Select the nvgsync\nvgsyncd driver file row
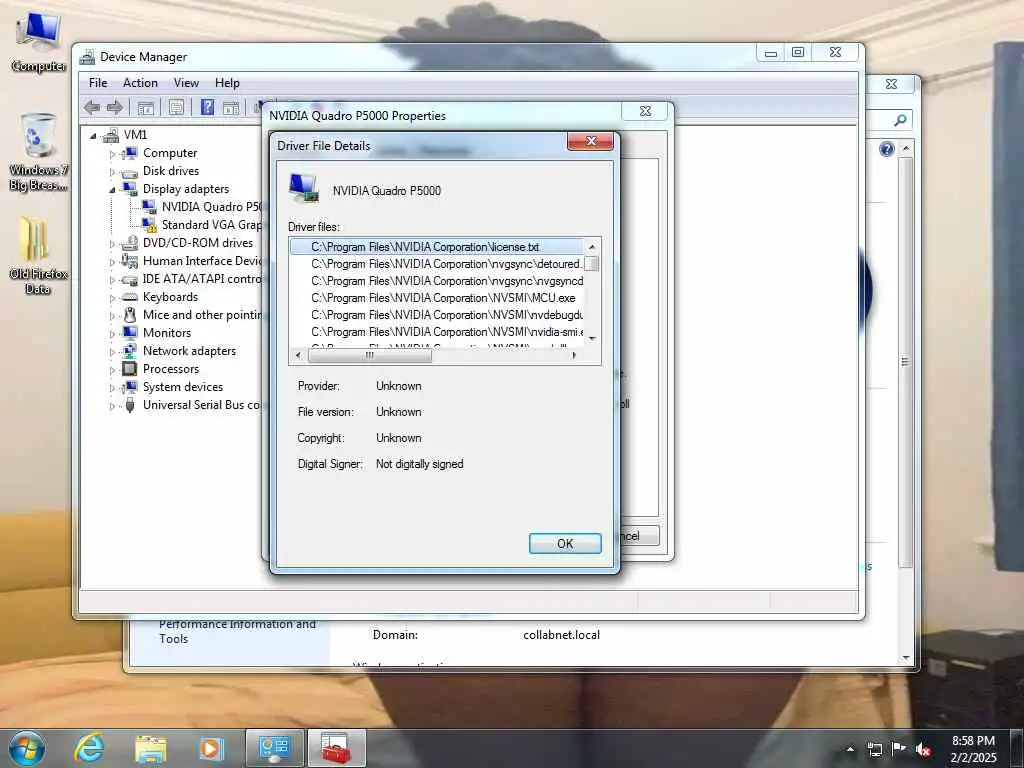This screenshot has height=768, width=1024. click(x=436, y=281)
